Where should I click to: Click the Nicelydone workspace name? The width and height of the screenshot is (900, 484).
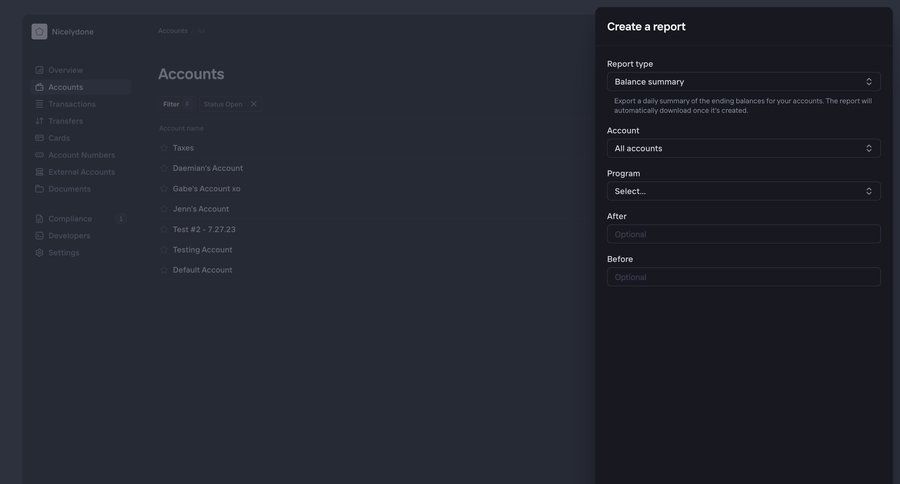point(72,32)
